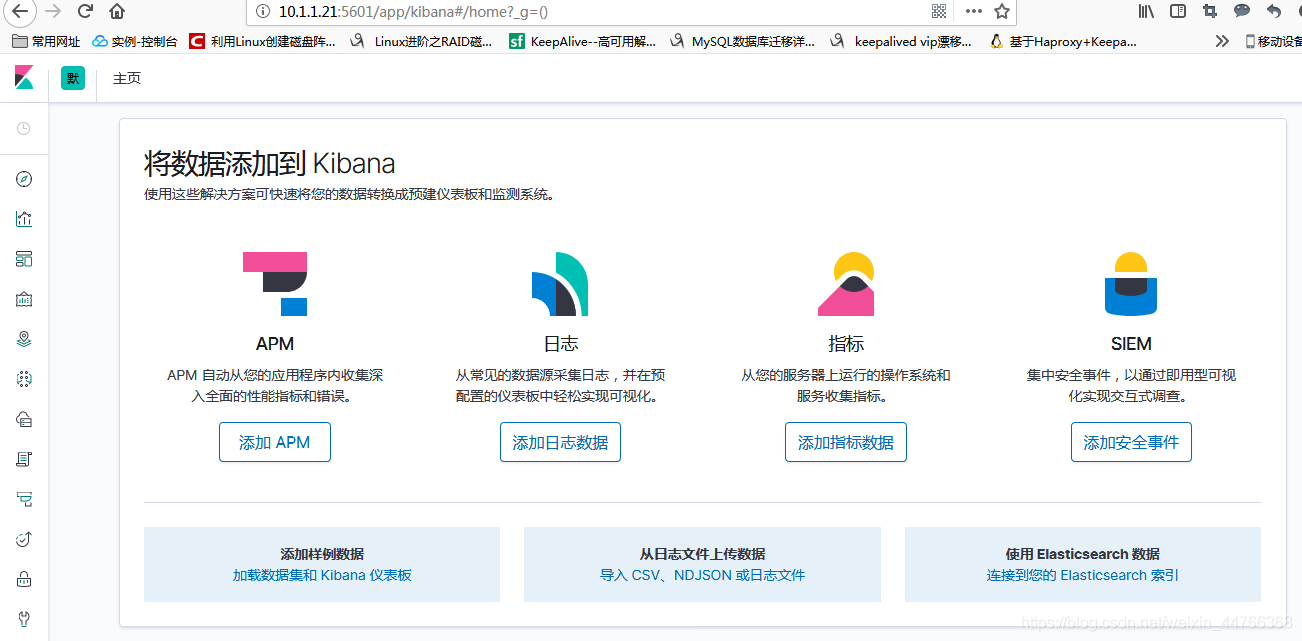Click 添加 APM button

(275, 442)
